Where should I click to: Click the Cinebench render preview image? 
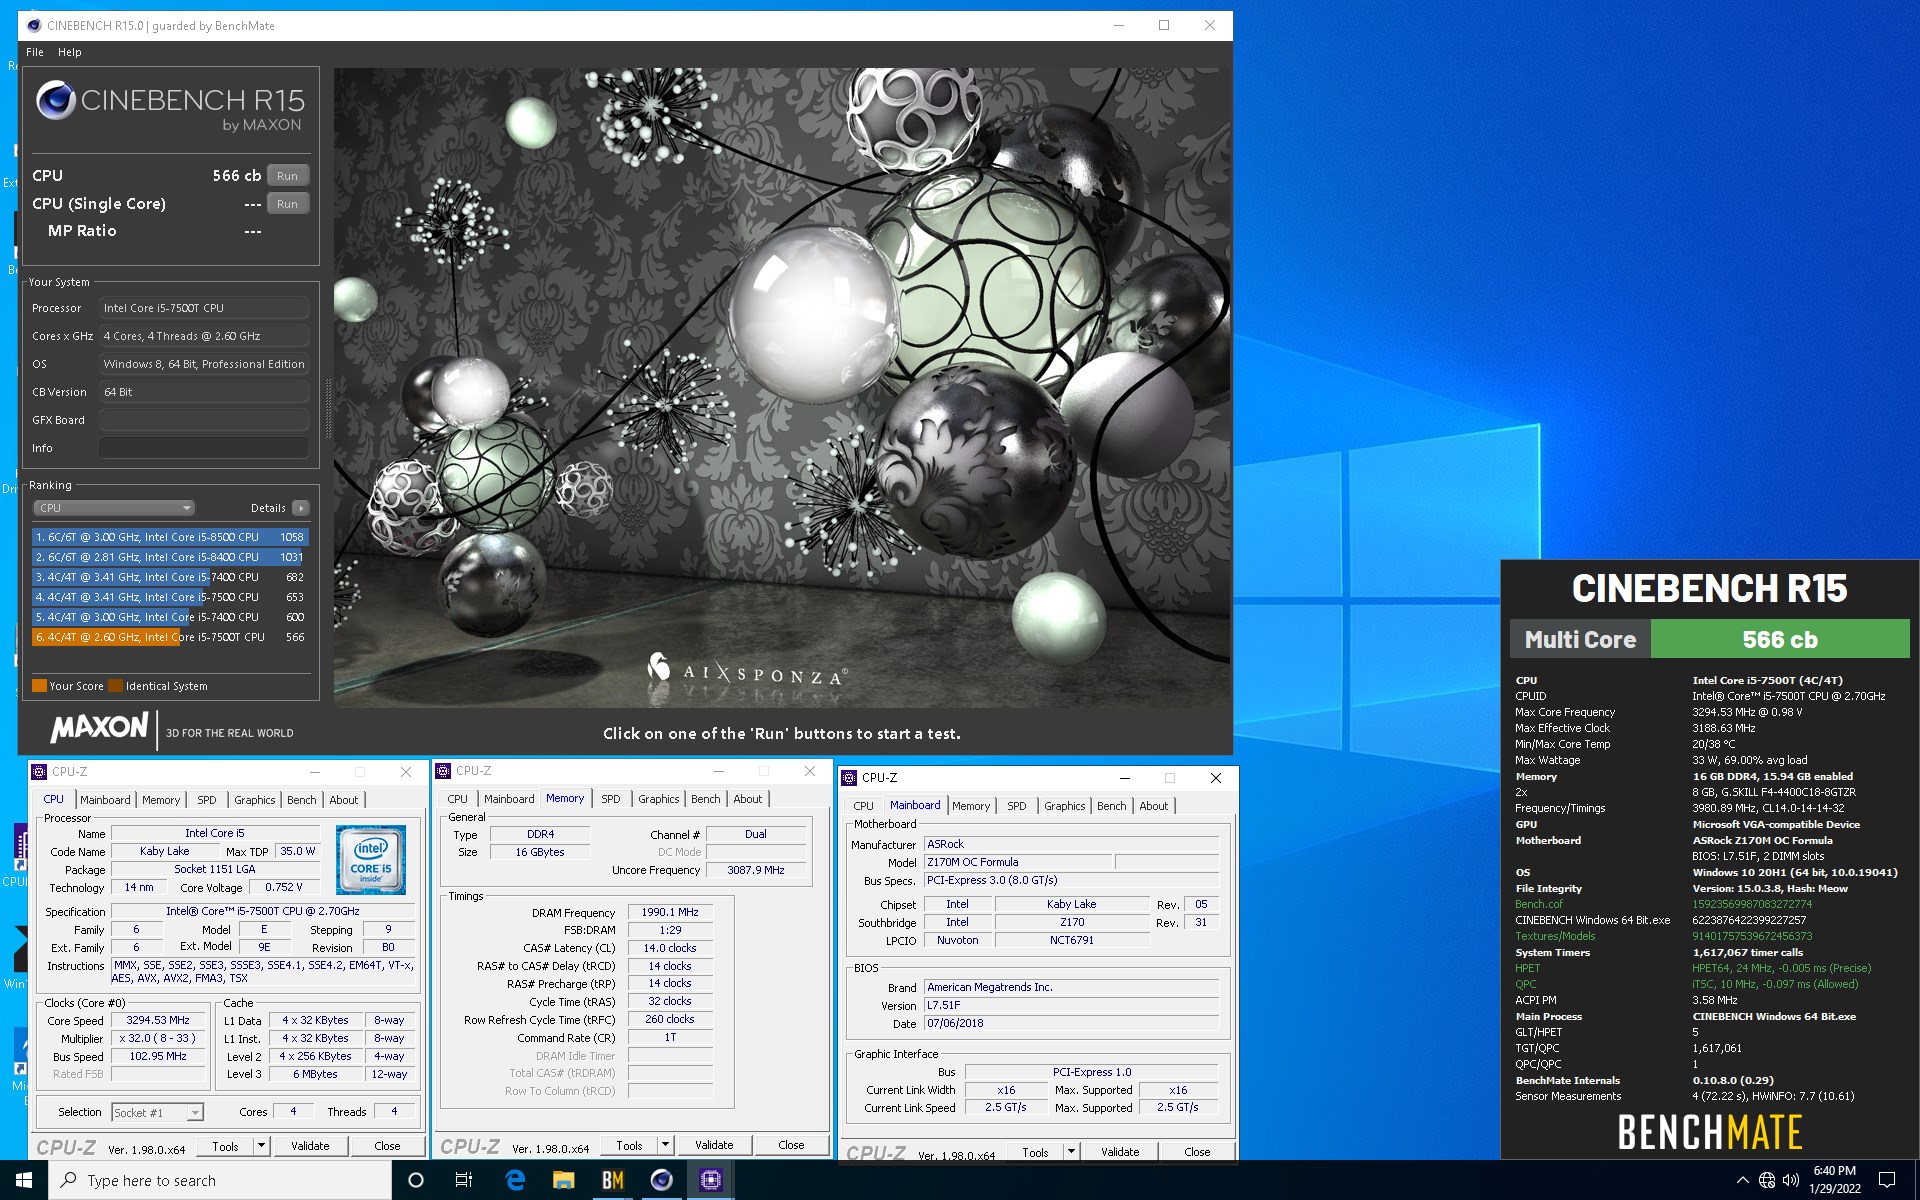click(x=782, y=388)
